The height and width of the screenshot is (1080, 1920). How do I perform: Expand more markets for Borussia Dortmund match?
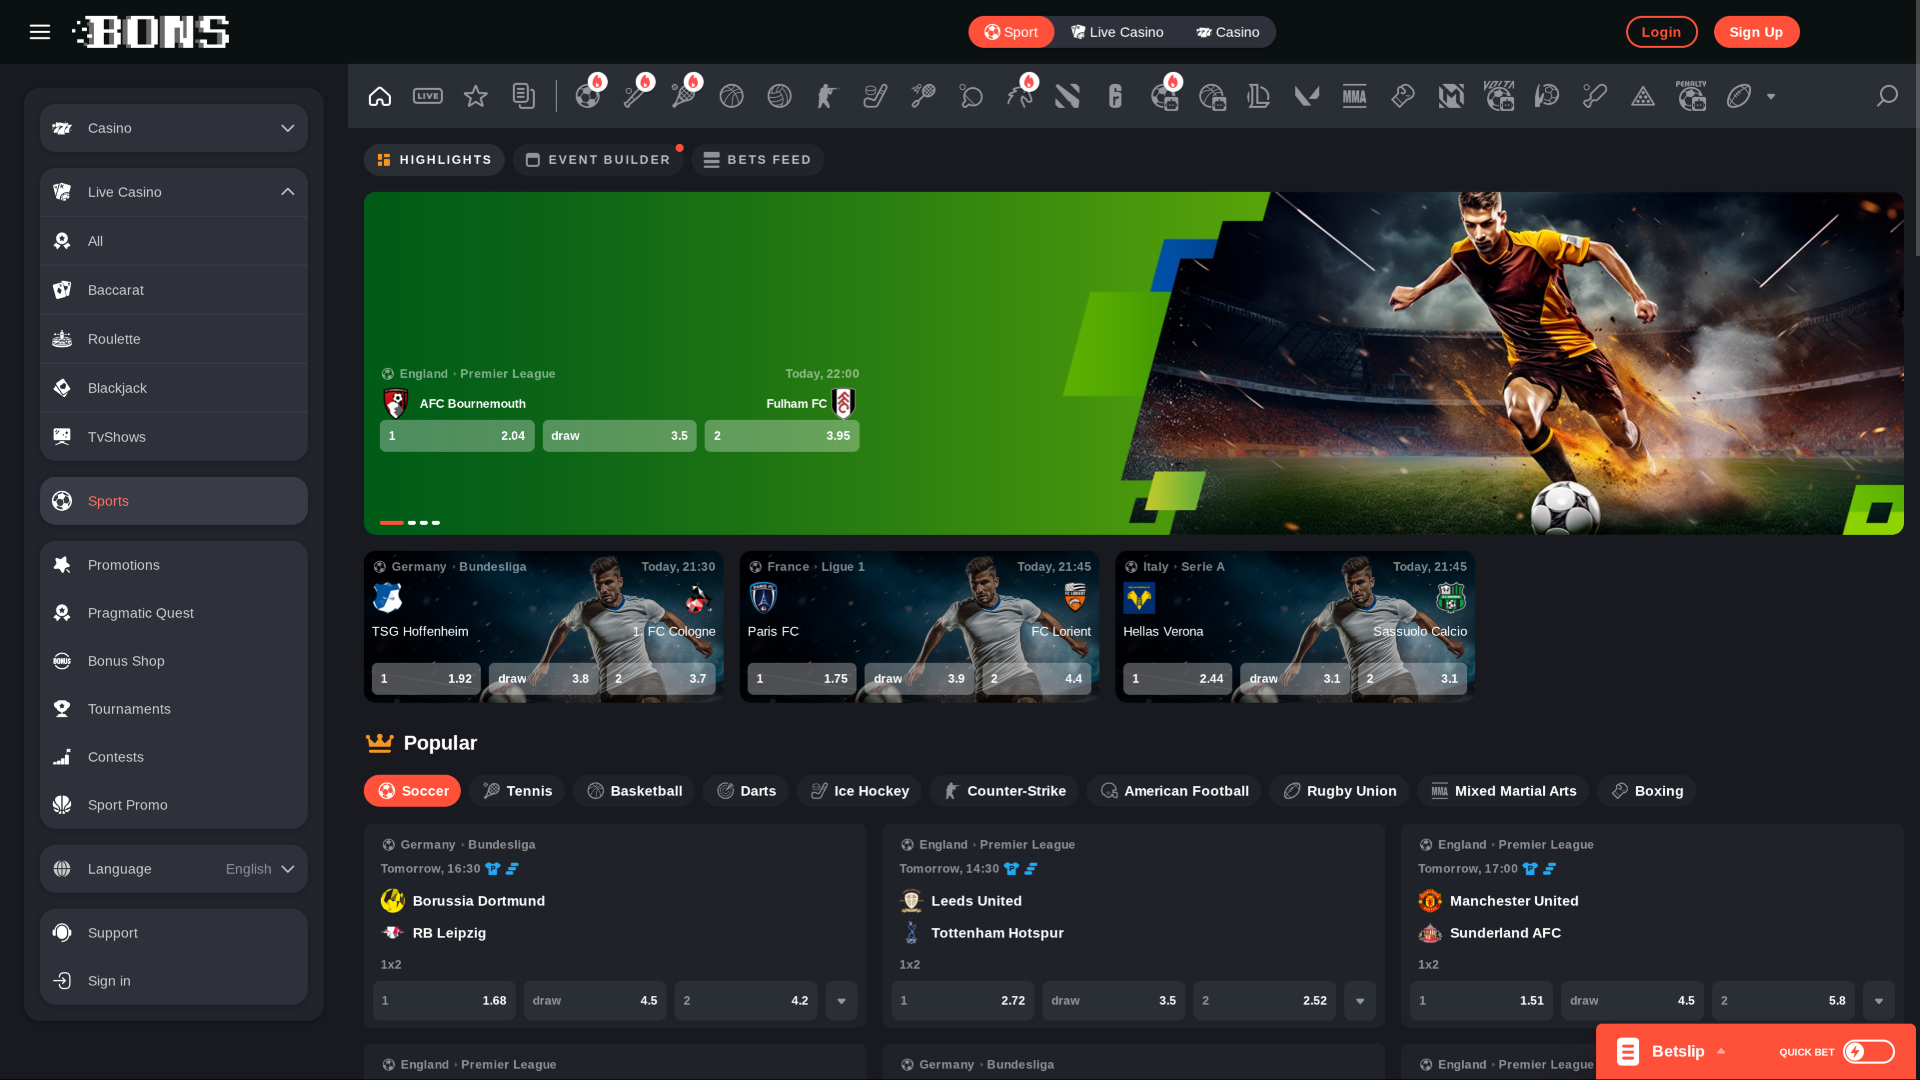click(x=841, y=1000)
